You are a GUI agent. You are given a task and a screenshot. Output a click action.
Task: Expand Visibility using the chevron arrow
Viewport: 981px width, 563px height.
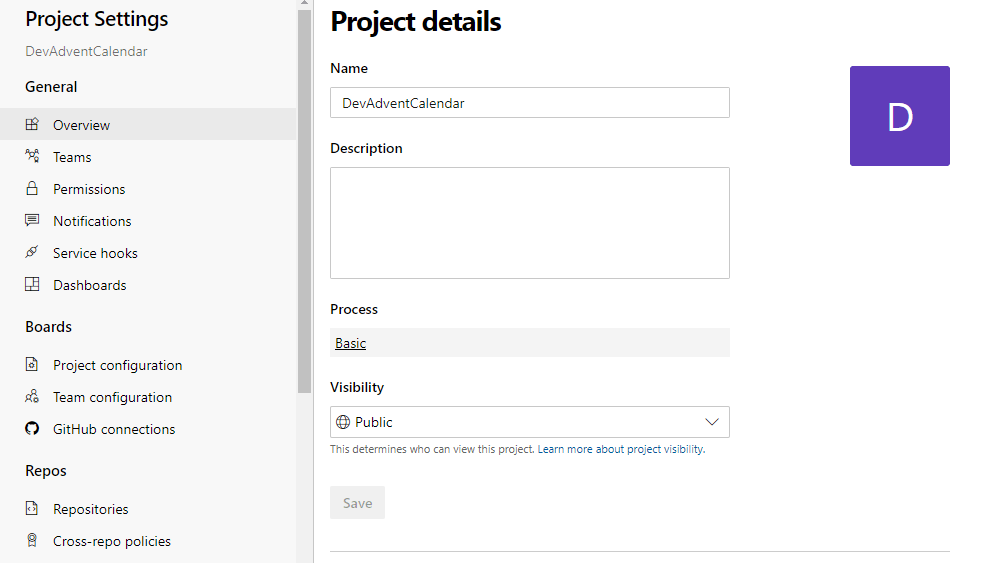point(712,422)
